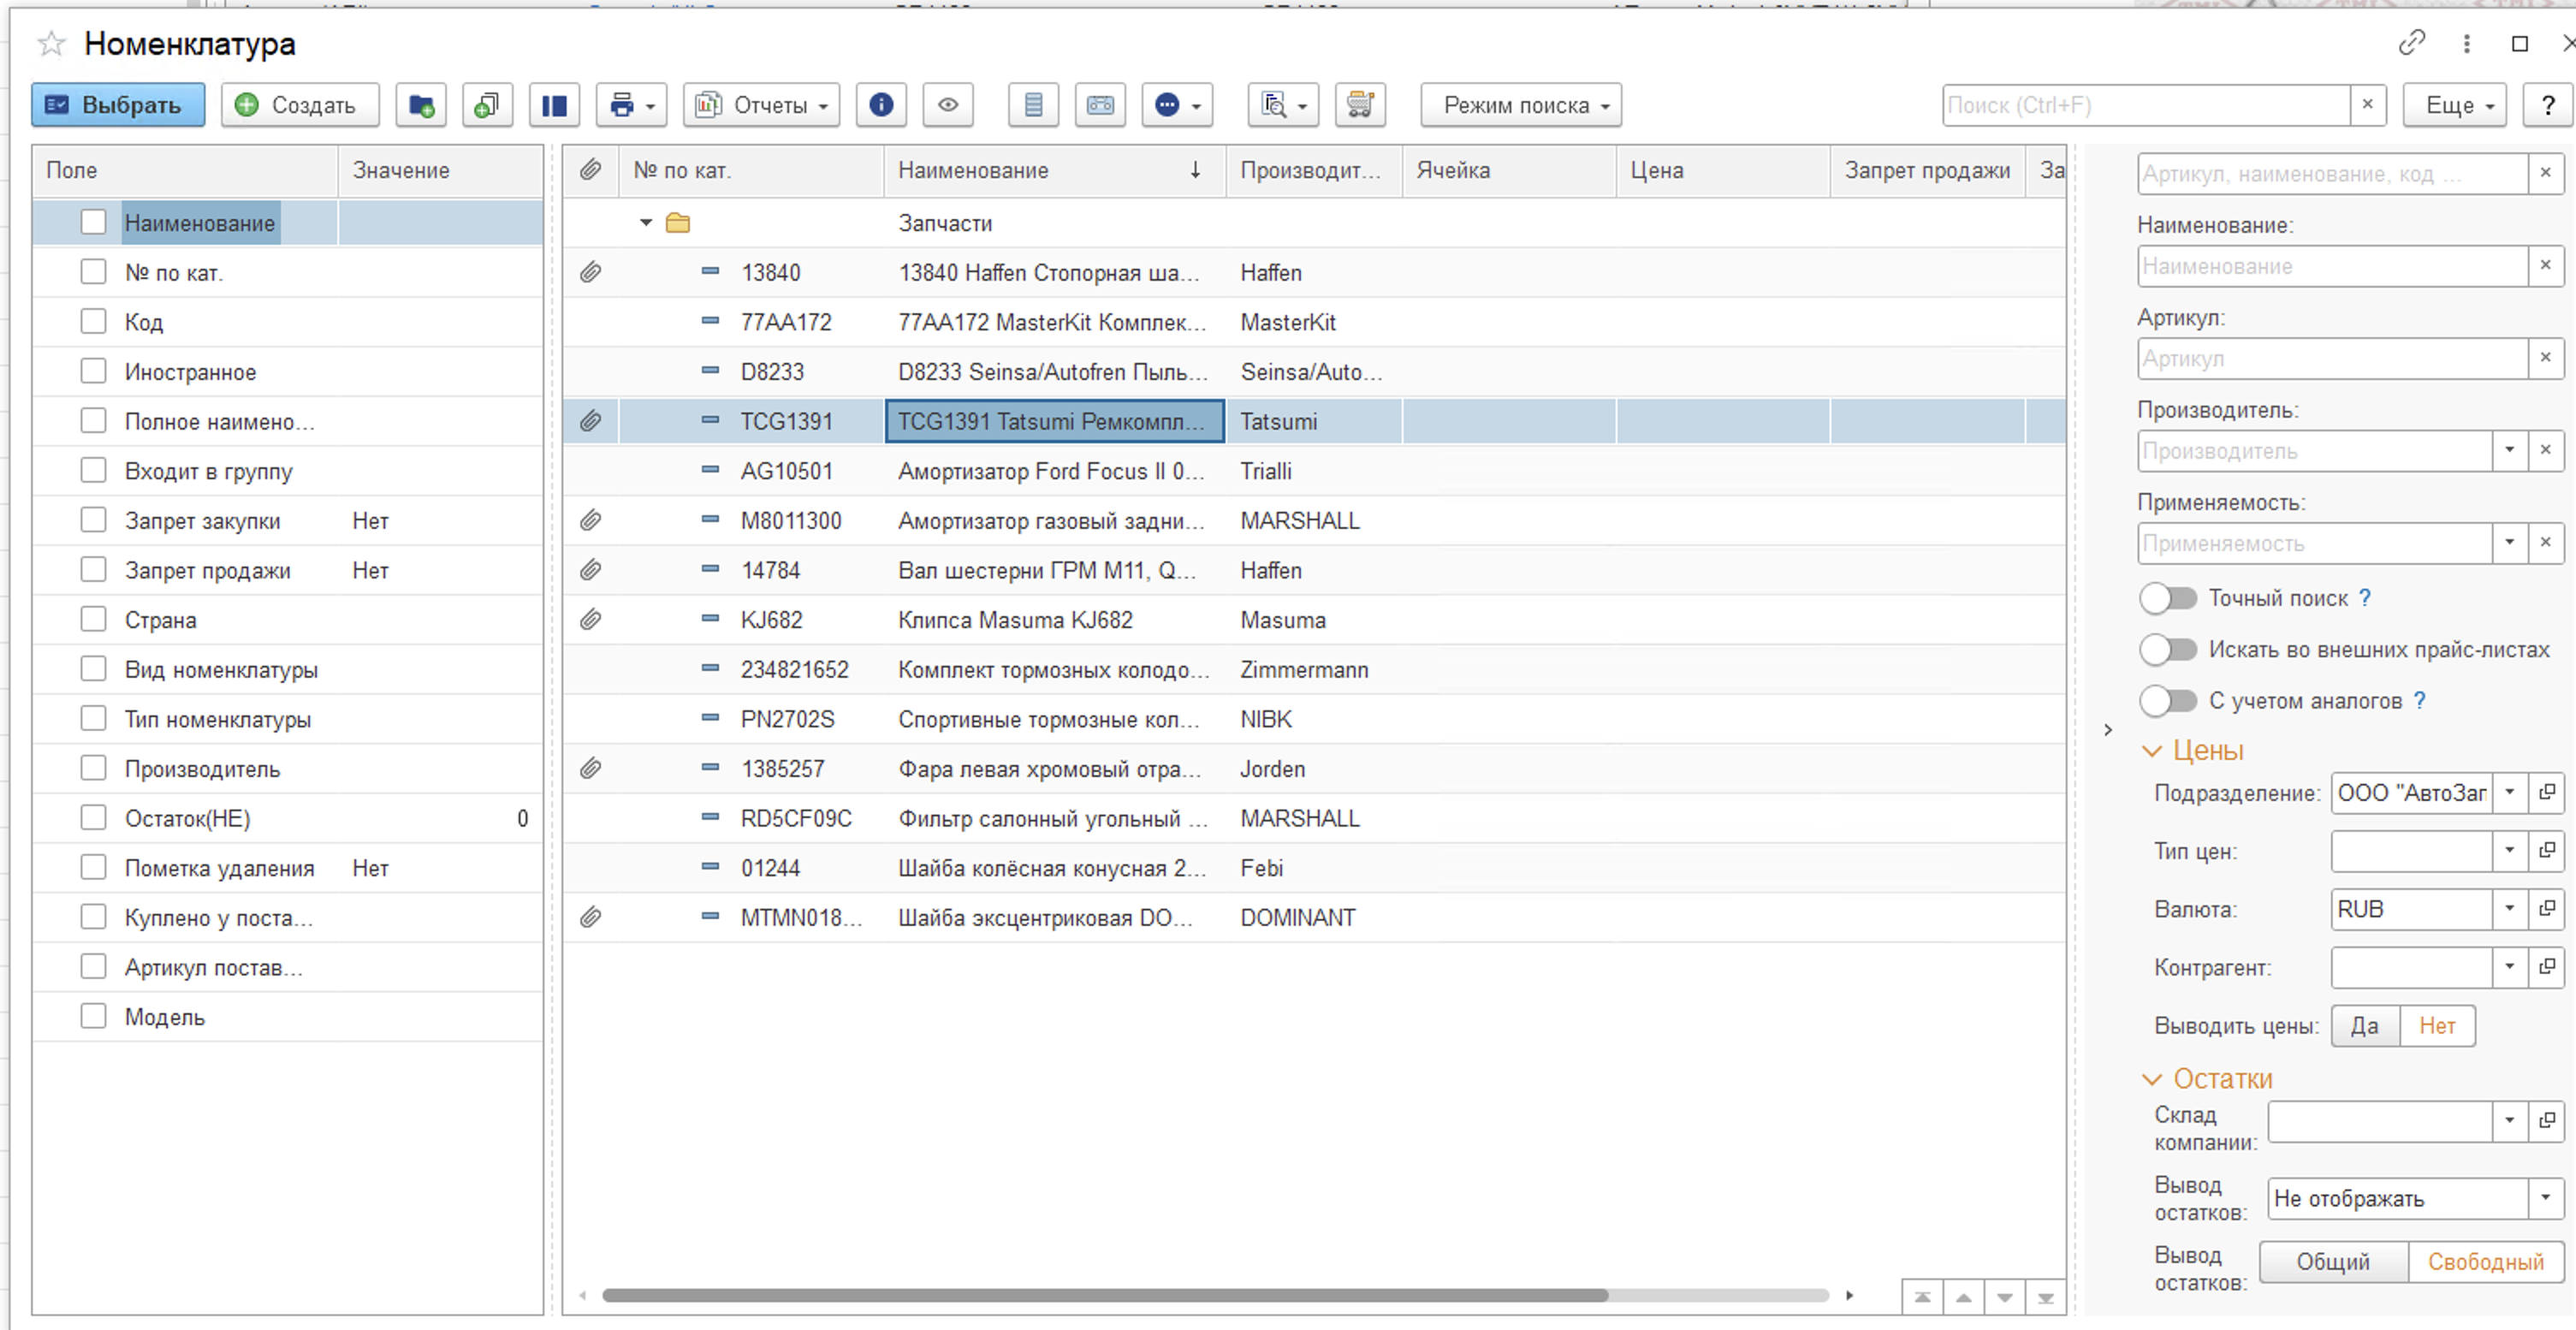Click the Производит... column header
The width and height of the screenshot is (2576, 1330).
(x=1314, y=170)
